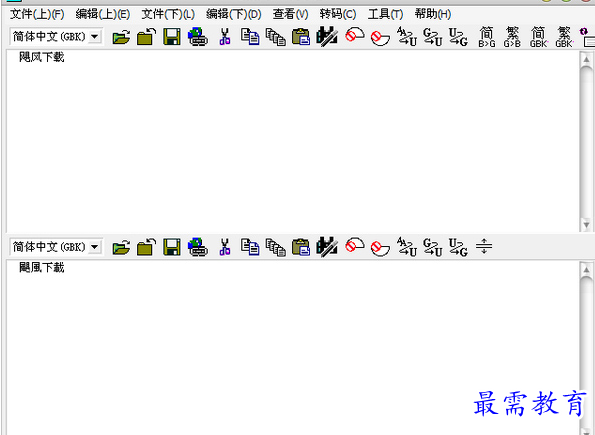Image resolution: width=595 pixels, height=435 pixels.
Task: Open the 文件(下)(L) menu
Action: point(168,14)
